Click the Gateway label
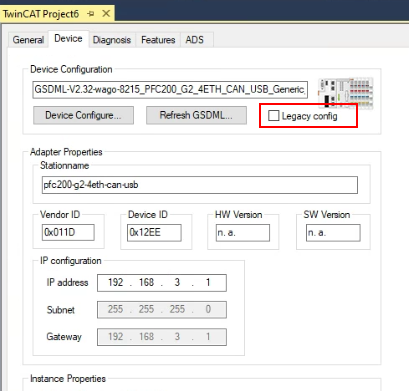Screen dimensions: 409x391 tap(64, 337)
